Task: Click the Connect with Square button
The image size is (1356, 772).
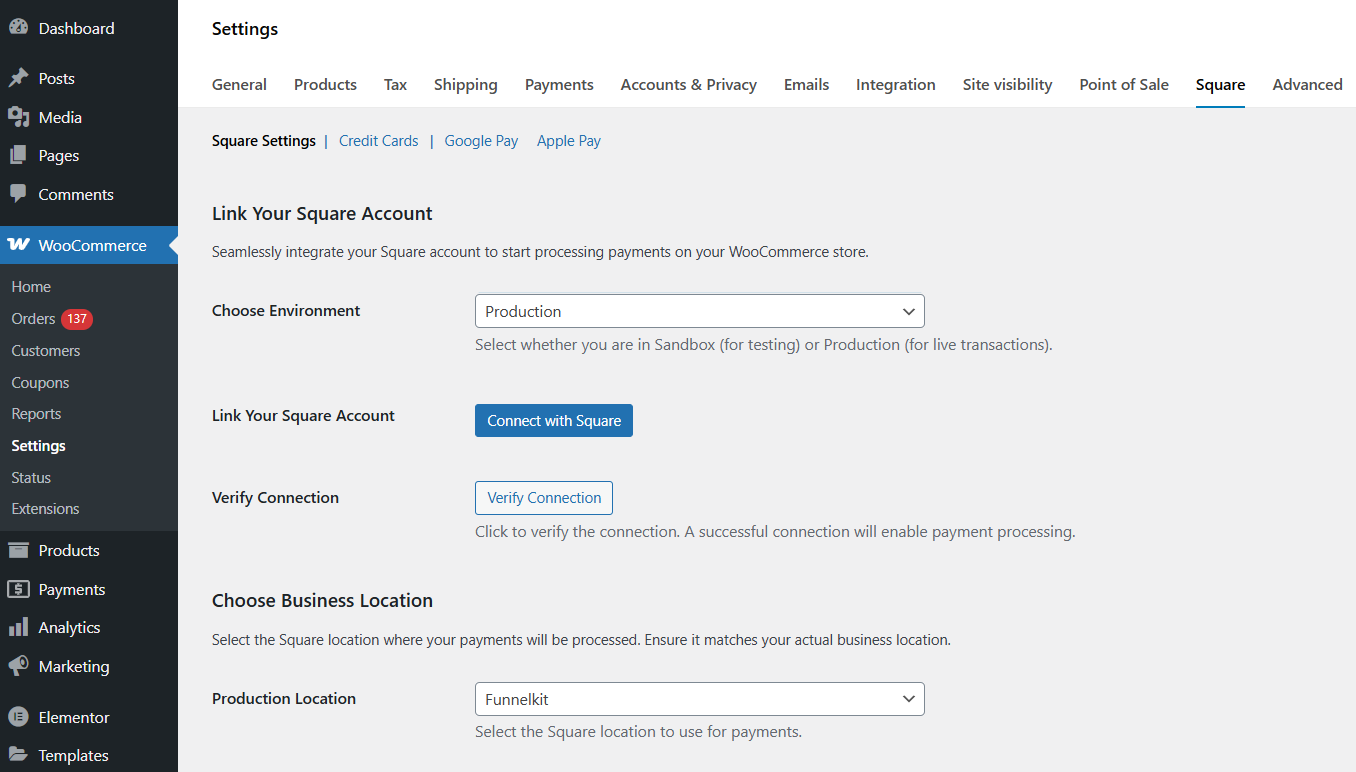Action: [x=554, y=421]
